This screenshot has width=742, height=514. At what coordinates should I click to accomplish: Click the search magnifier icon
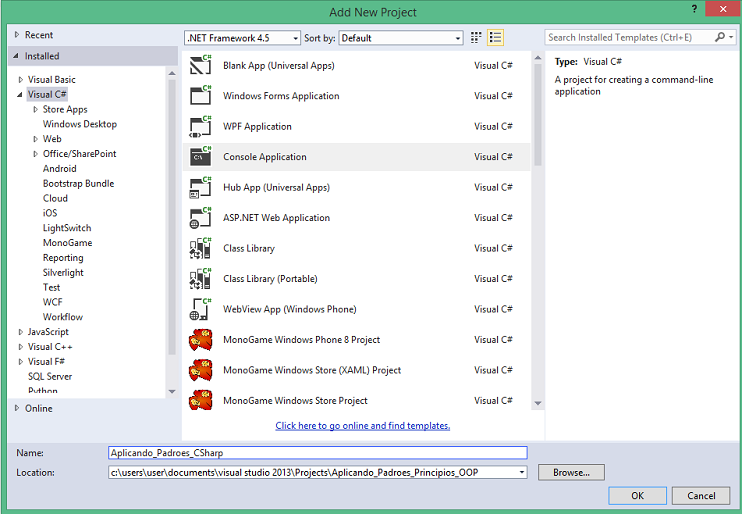[720, 37]
